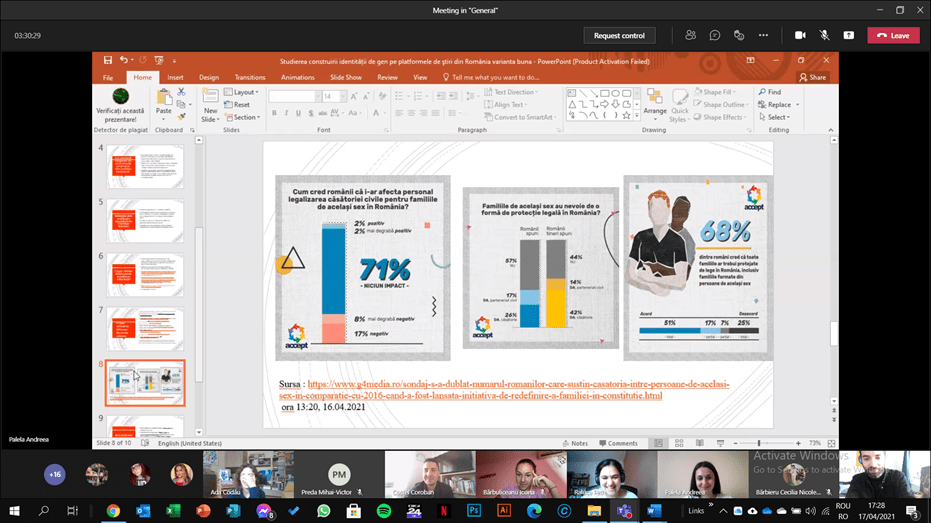Open the share content tray
Screen dimensions: 931x523
tap(849, 35)
